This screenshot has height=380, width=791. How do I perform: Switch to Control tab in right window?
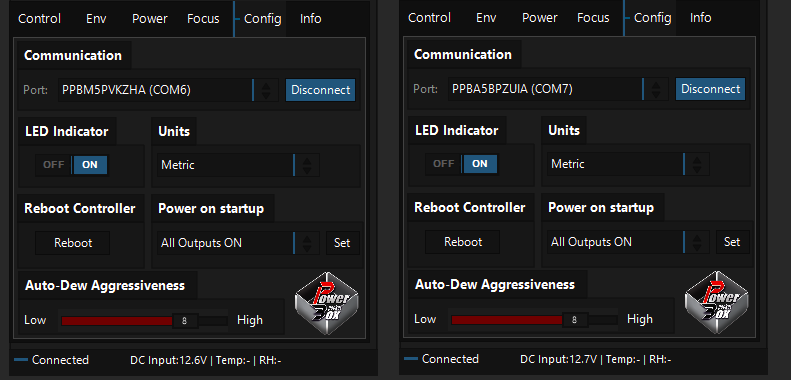[x=429, y=18]
